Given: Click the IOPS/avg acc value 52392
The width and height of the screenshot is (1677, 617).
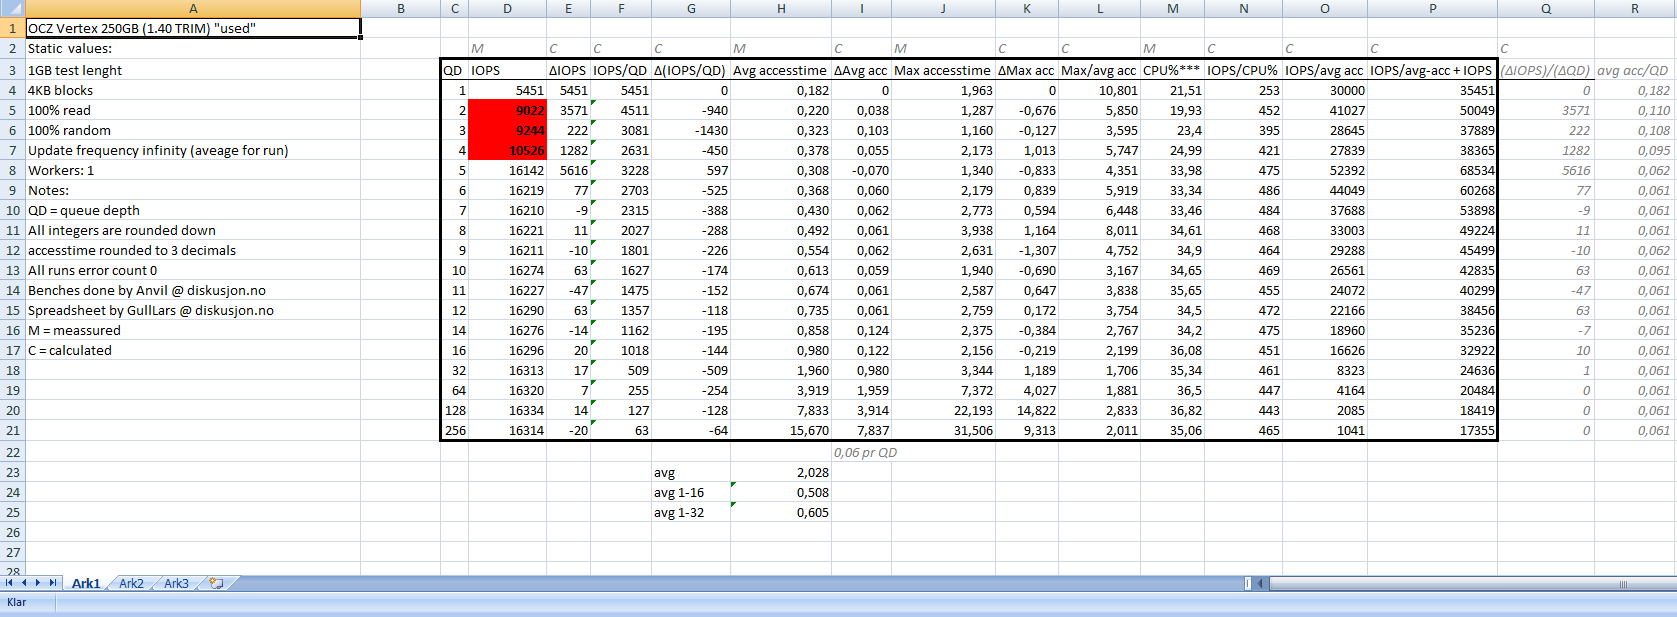Looking at the screenshot, I should click(x=1324, y=170).
